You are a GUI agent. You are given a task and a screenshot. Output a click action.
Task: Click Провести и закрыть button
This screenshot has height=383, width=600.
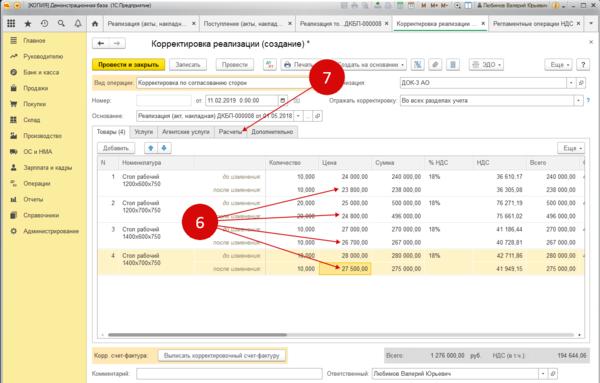(x=129, y=65)
